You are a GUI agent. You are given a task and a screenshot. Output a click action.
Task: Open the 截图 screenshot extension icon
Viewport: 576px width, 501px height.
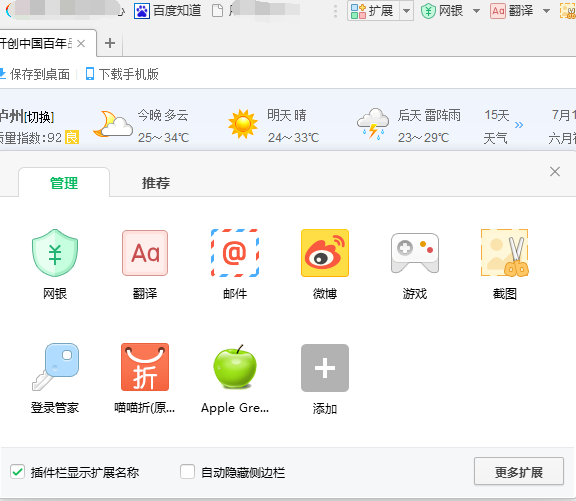(x=505, y=253)
